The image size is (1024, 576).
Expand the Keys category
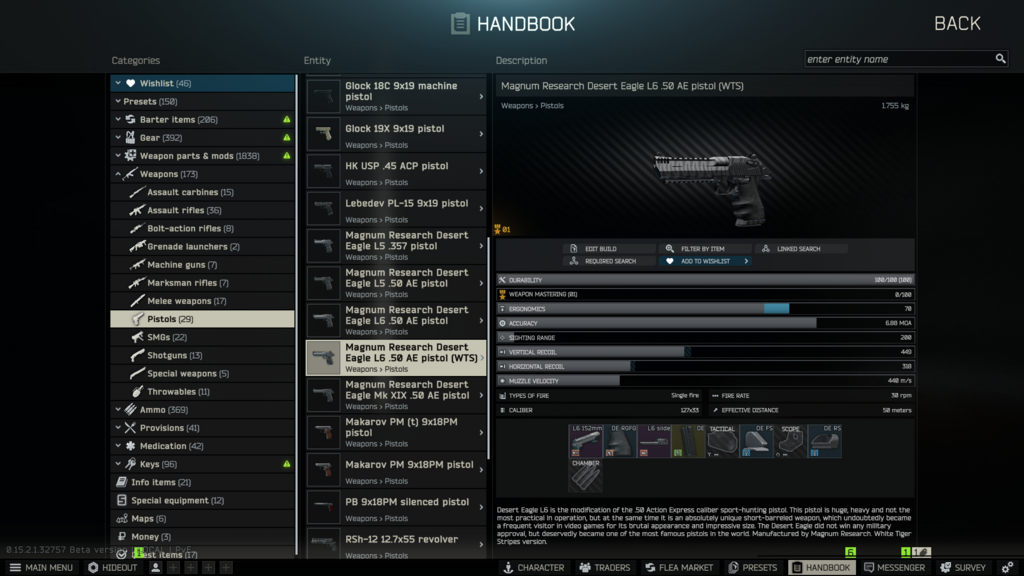(x=118, y=464)
